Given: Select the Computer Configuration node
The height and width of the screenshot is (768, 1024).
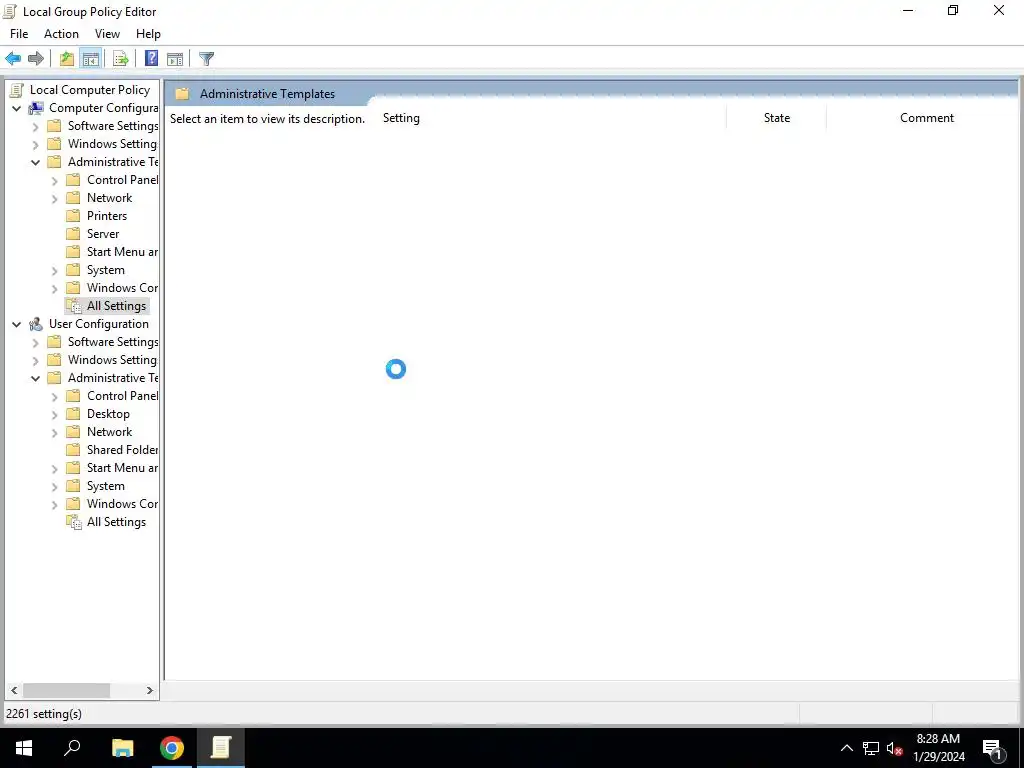Looking at the screenshot, I should [103, 108].
